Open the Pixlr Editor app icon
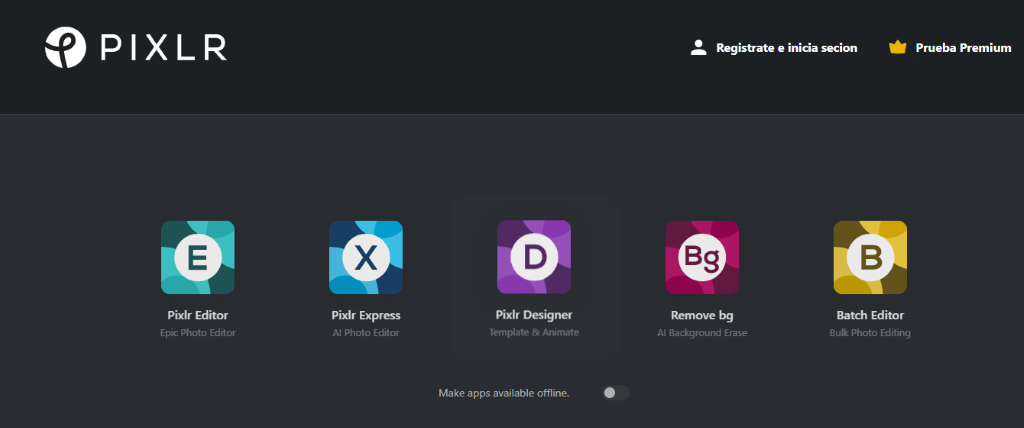 [198, 257]
